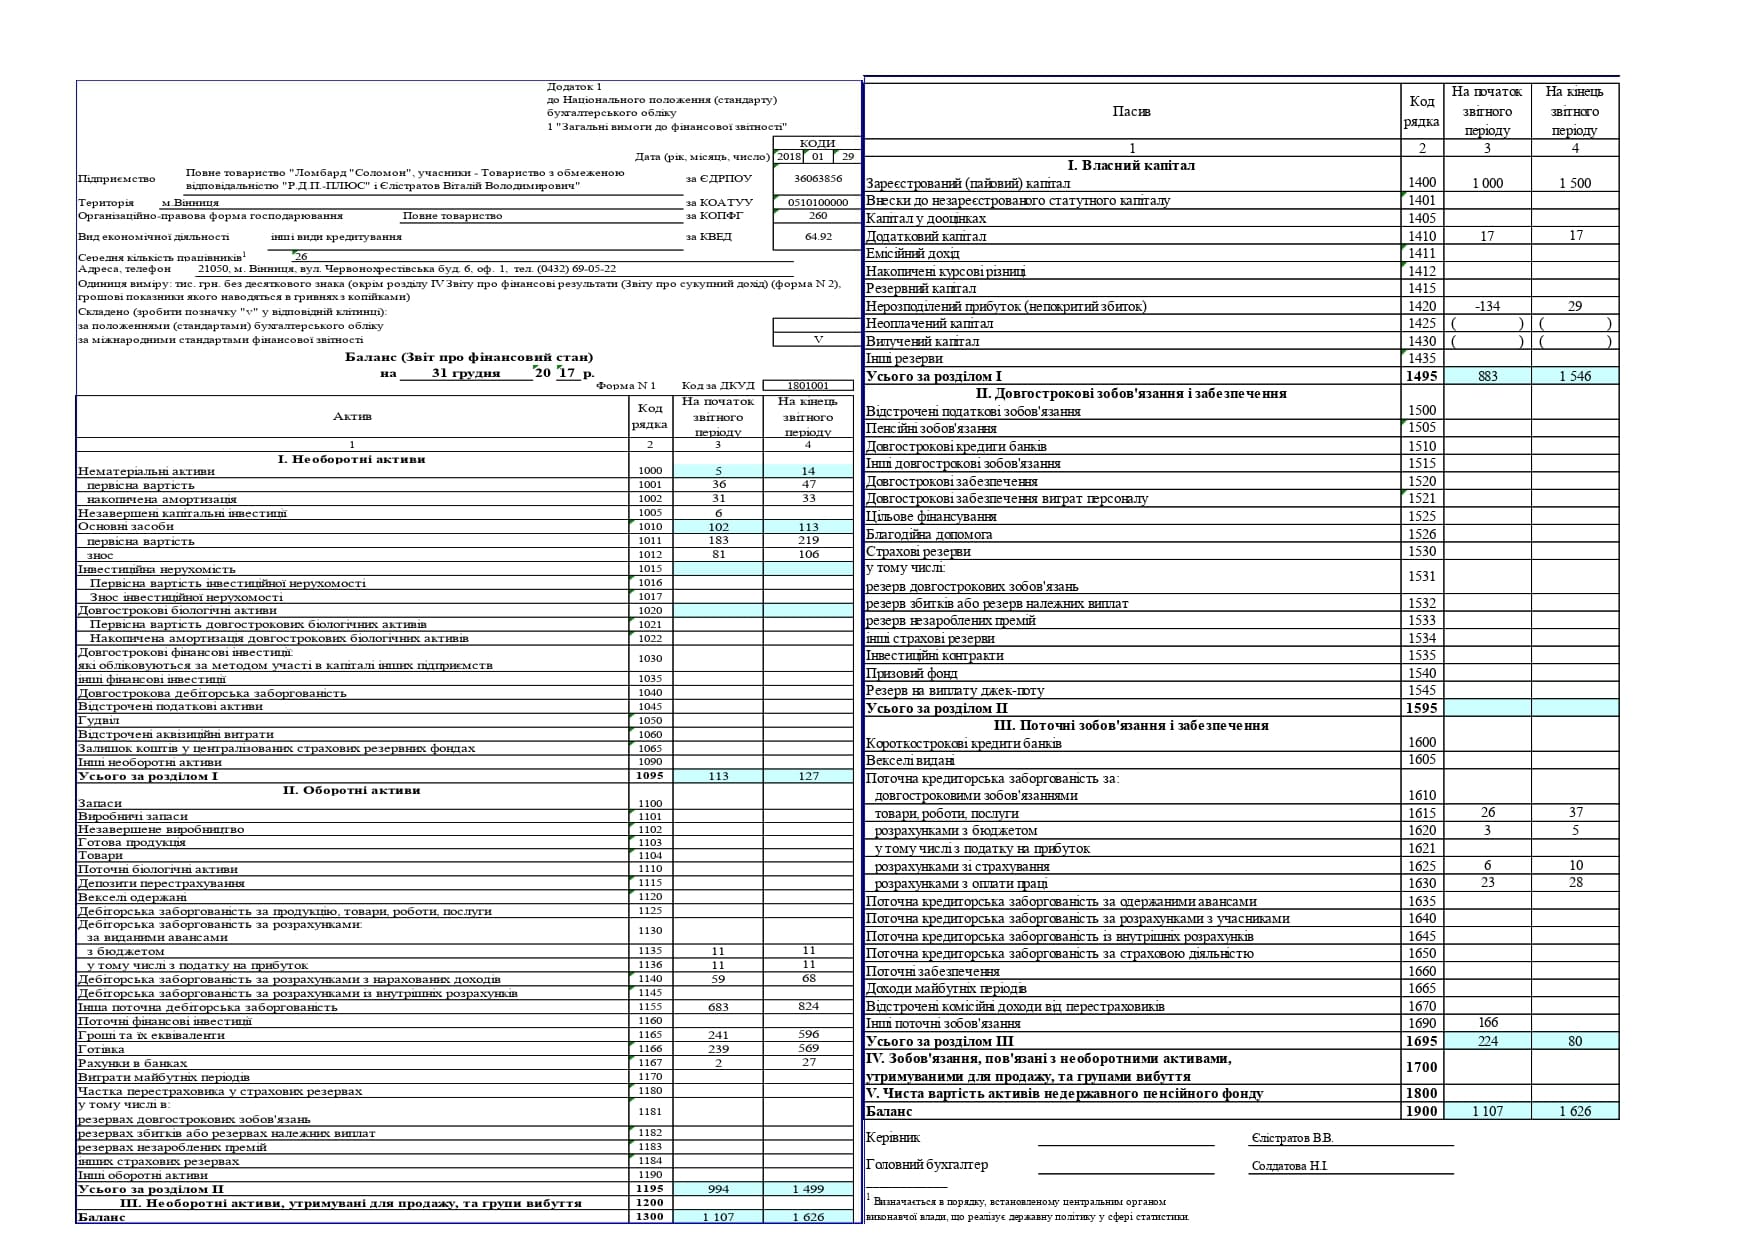Image resolution: width=1755 pixels, height=1241 pixels.
Task: Click the value 80 in row 1695
Action: (1575, 1041)
